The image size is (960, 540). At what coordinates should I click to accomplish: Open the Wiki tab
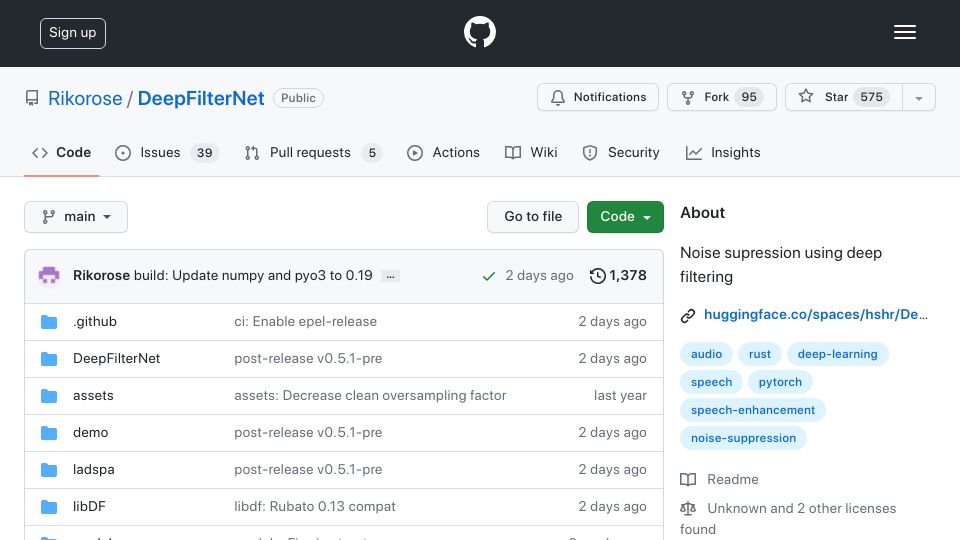coord(531,152)
